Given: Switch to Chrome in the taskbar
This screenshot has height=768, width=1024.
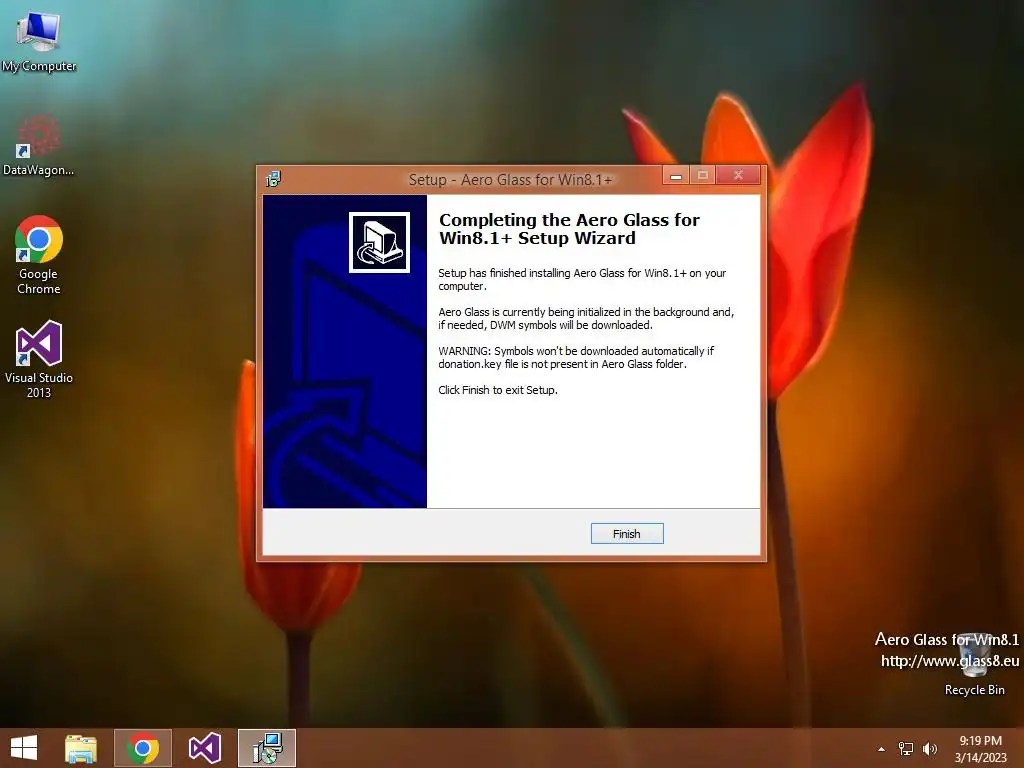Looking at the screenshot, I should [143, 748].
